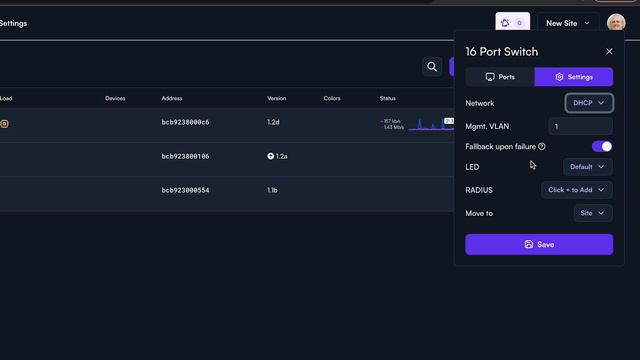Expand the RADIUS Click + to Add dropdown
640x360 pixels.
(577, 190)
